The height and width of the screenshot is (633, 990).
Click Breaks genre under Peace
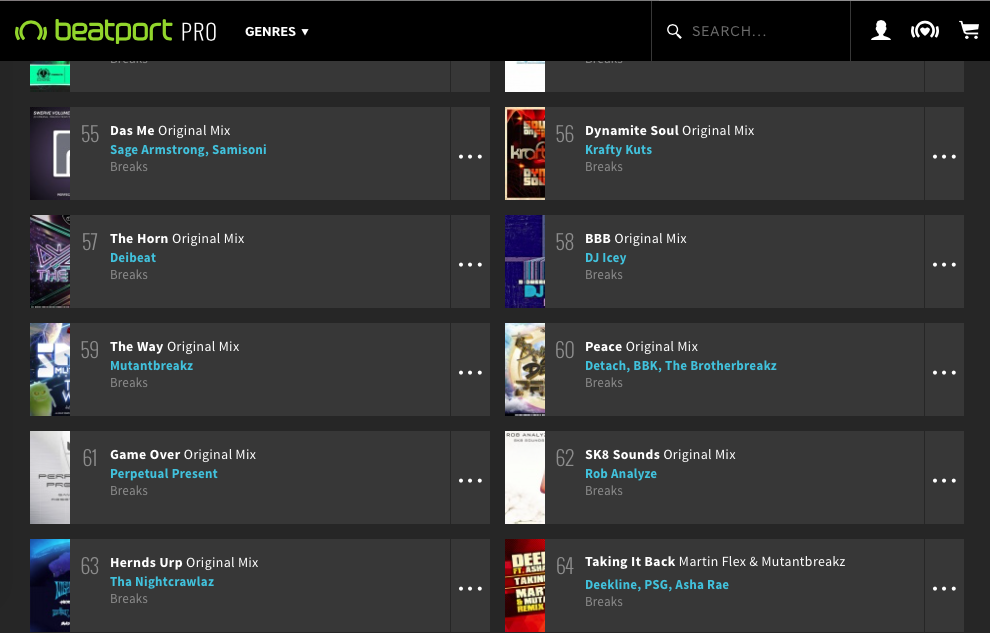tap(604, 382)
